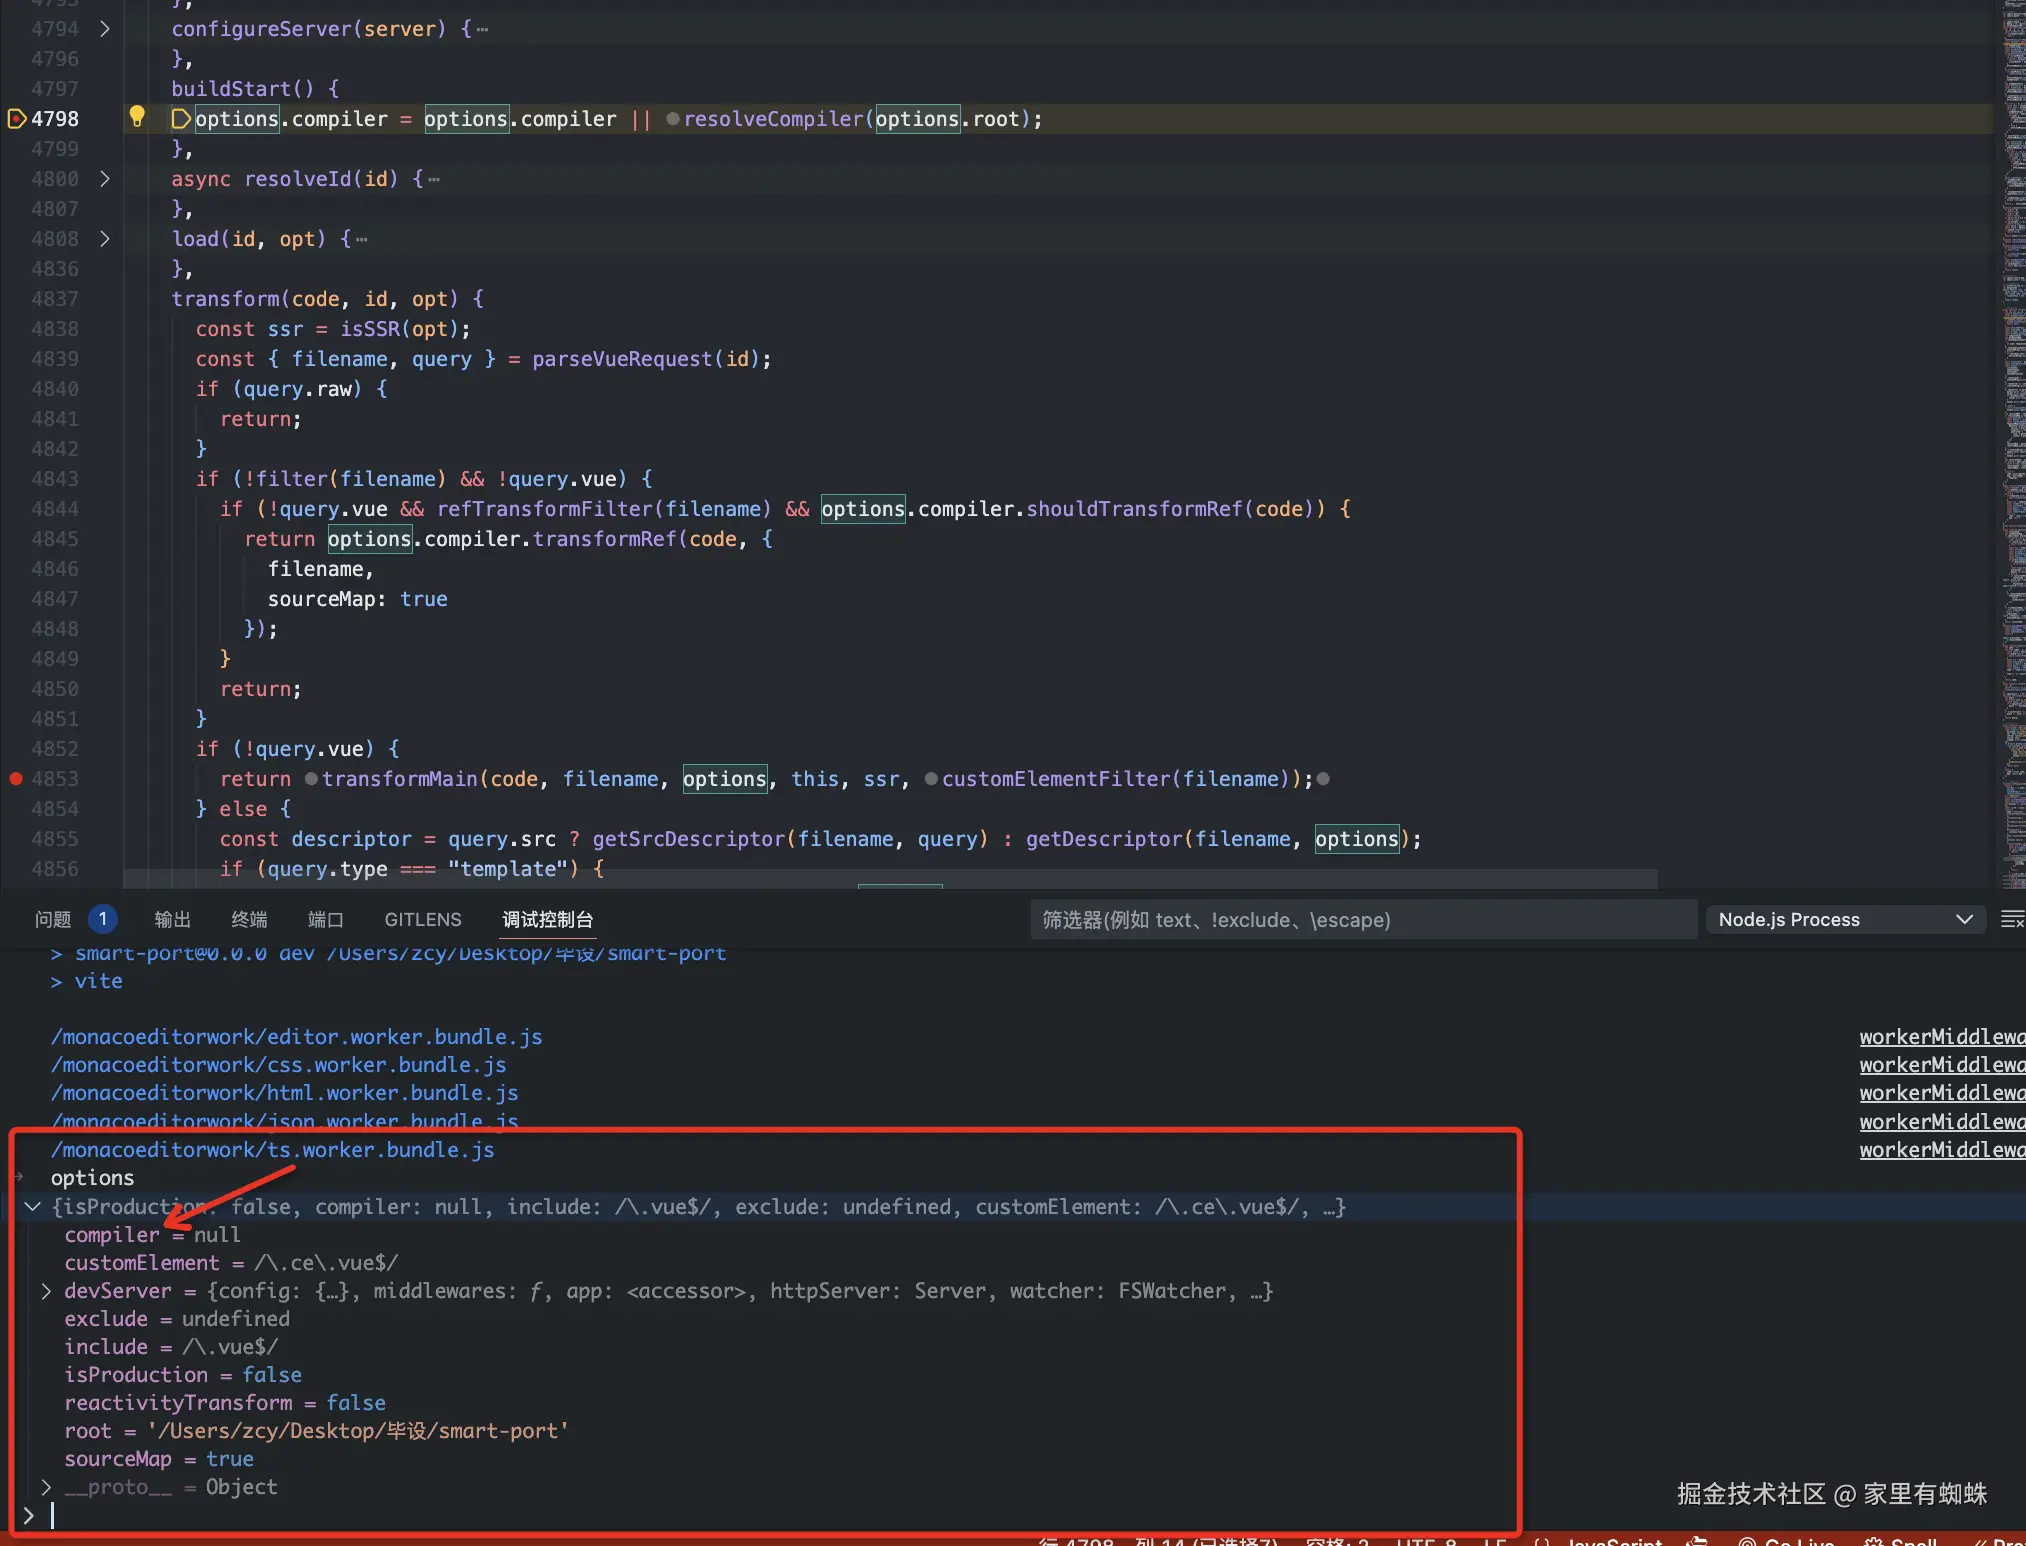Click the debug arrow beside line 4798
The width and height of the screenshot is (2026, 1546).
(x=17, y=119)
